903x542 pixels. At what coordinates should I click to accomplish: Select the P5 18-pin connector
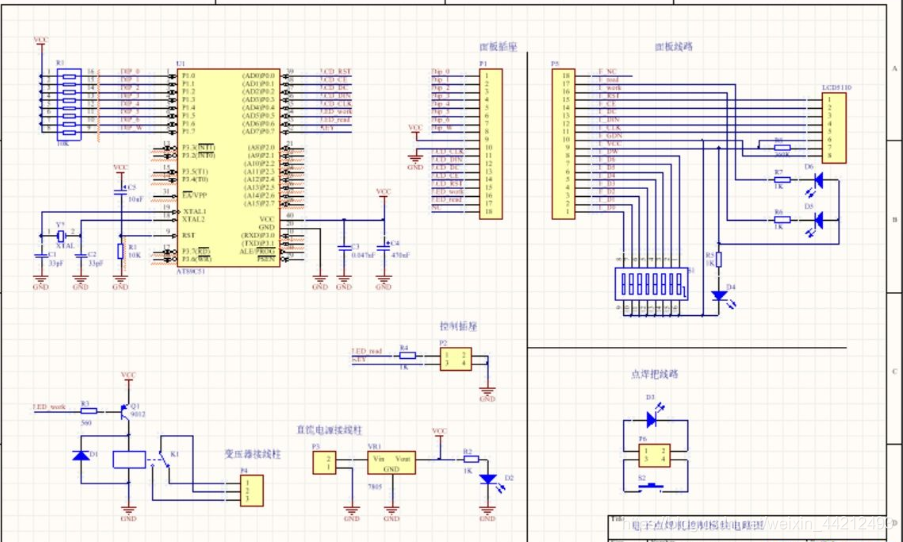pos(563,144)
